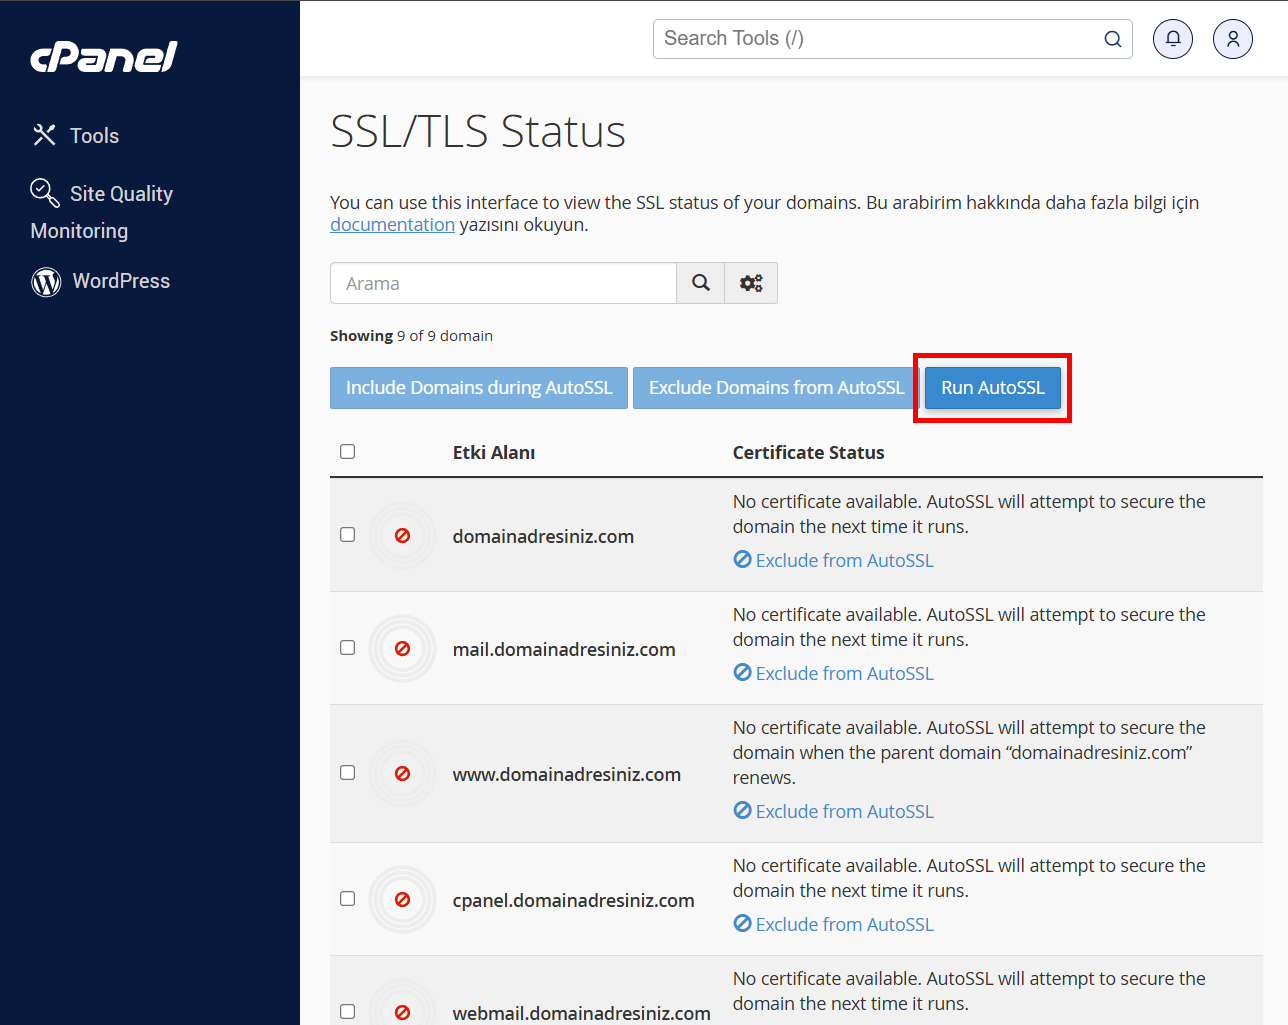Viewport: 1288px width, 1025px height.
Task: Click Exclude from AutoSSL for mail.domainadresiniz.com
Action: point(844,674)
